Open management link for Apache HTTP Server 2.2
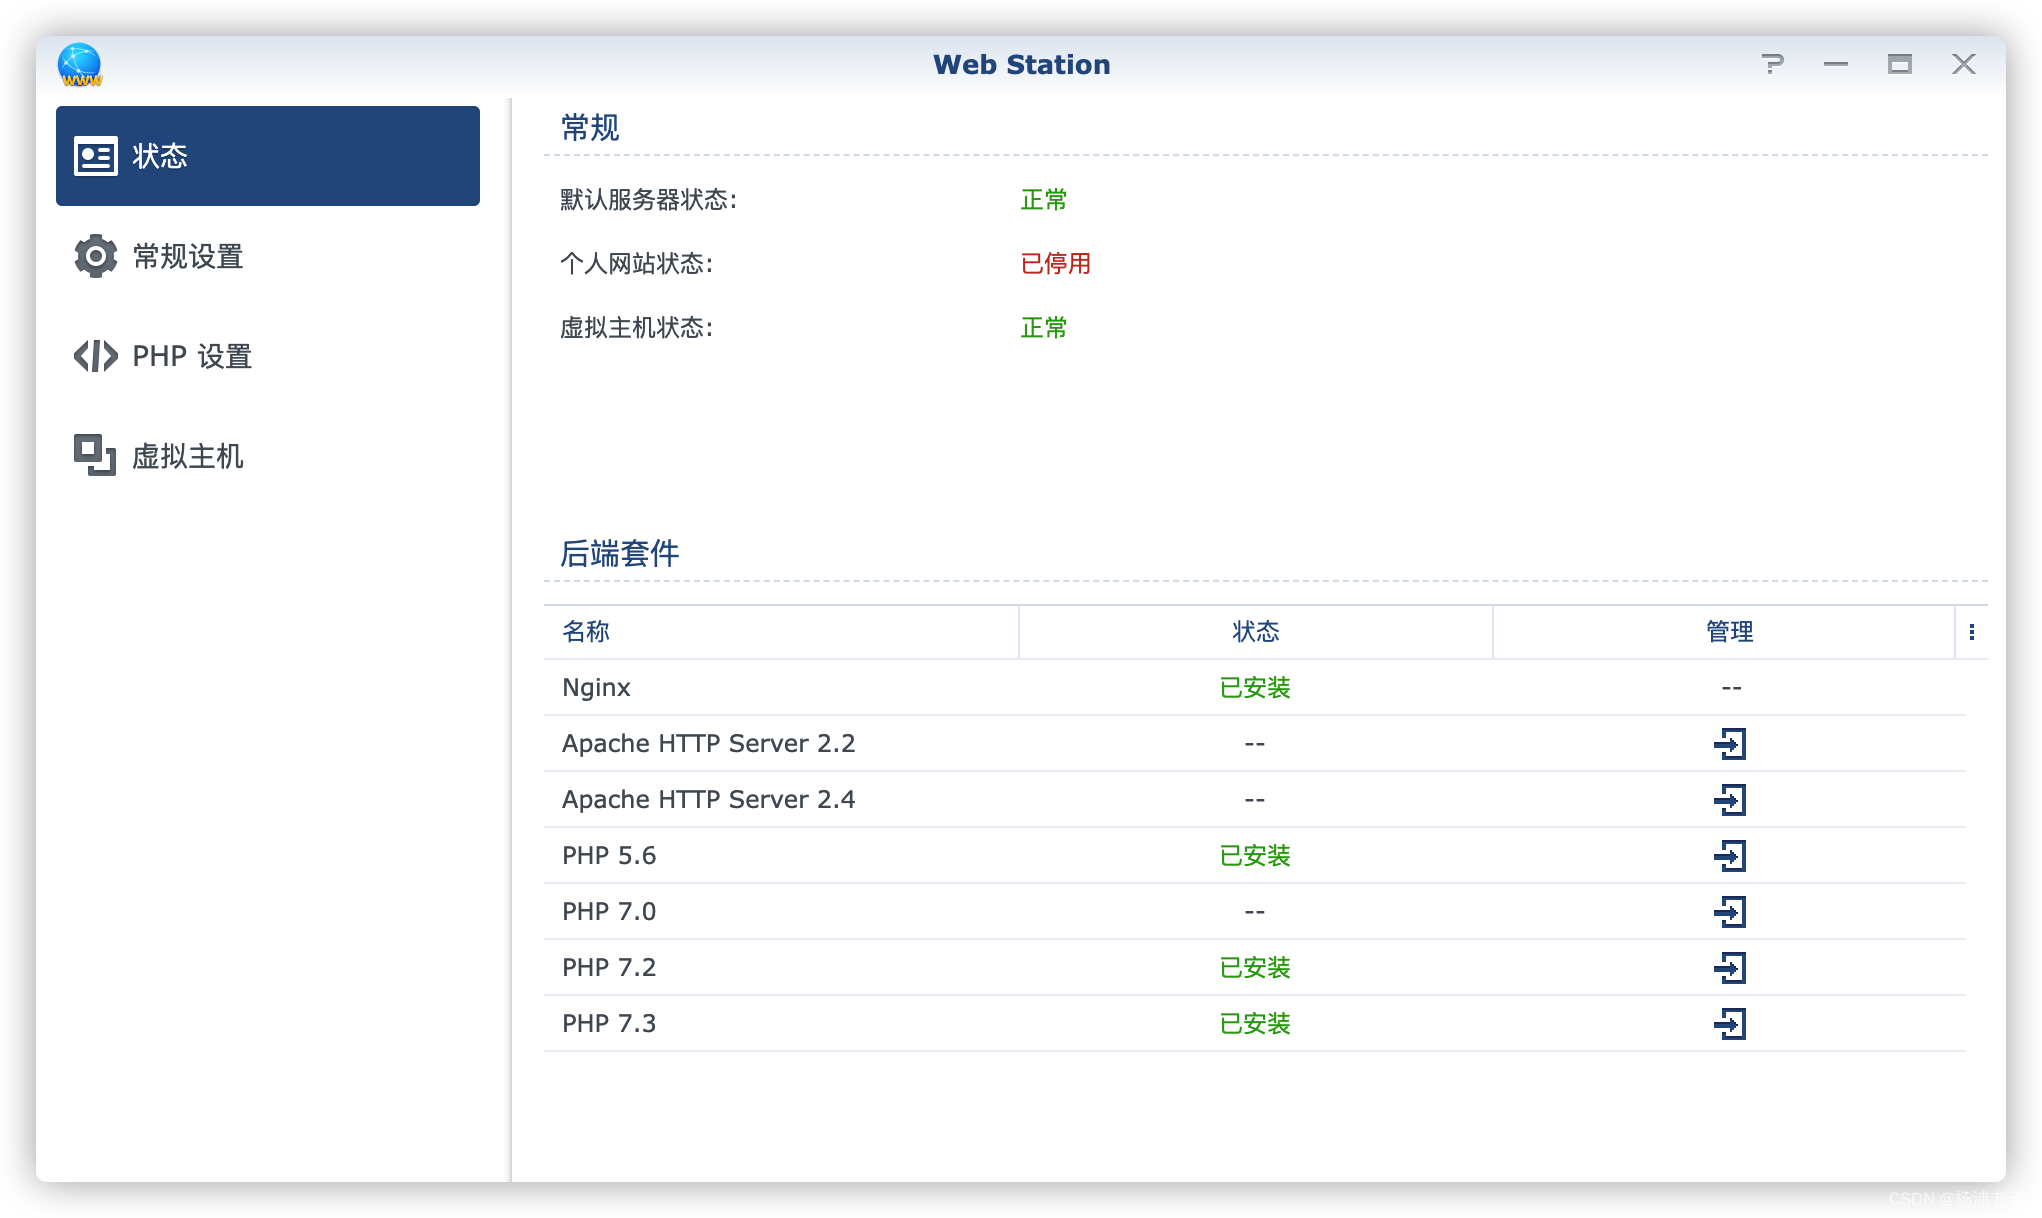 (x=1730, y=744)
